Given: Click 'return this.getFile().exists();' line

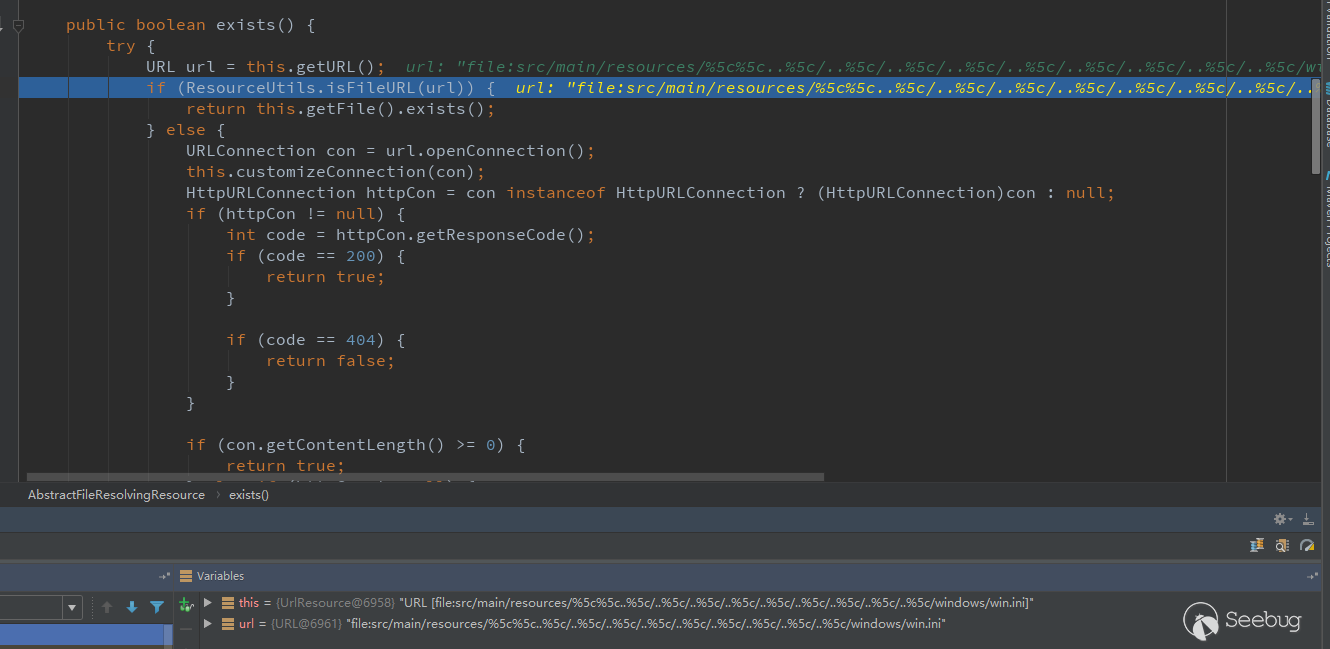Looking at the screenshot, I should point(340,109).
